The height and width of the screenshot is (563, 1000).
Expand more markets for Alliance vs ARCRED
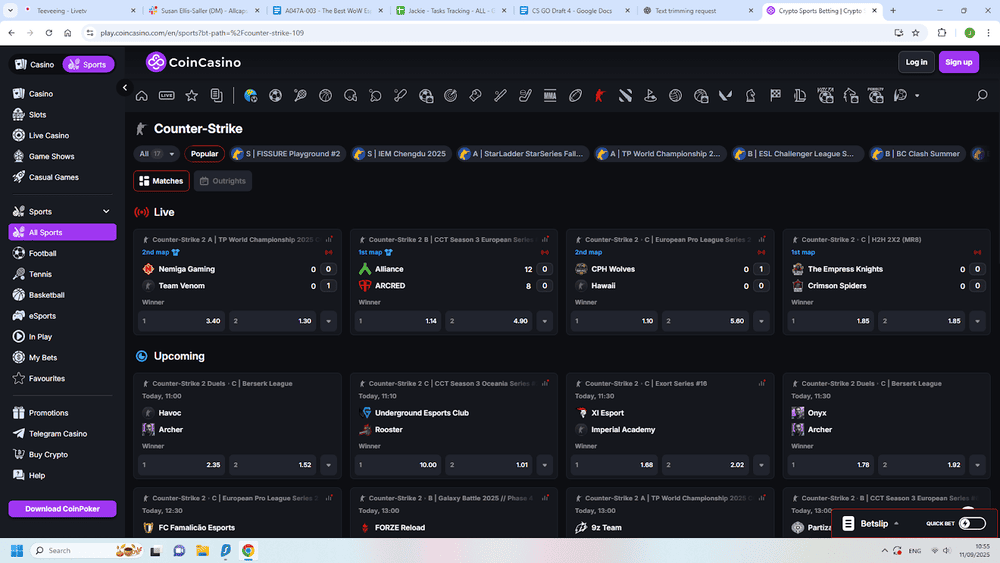pyautogui.click(x=545, y=321)
